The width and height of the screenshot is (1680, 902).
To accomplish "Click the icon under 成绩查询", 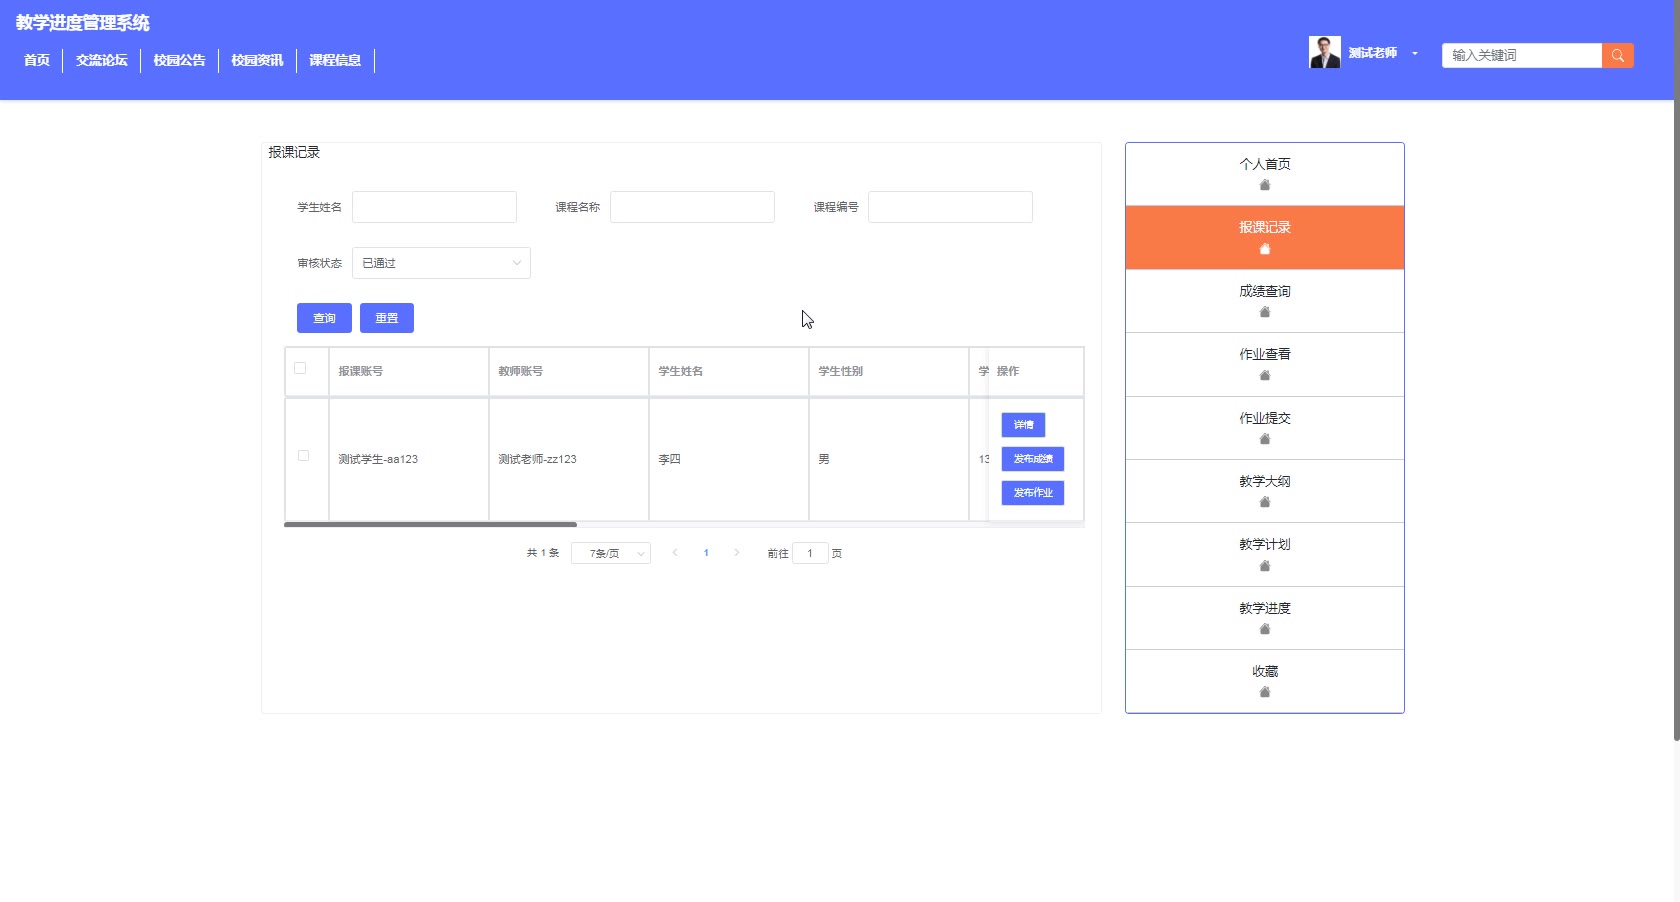I will point(1265,312).
